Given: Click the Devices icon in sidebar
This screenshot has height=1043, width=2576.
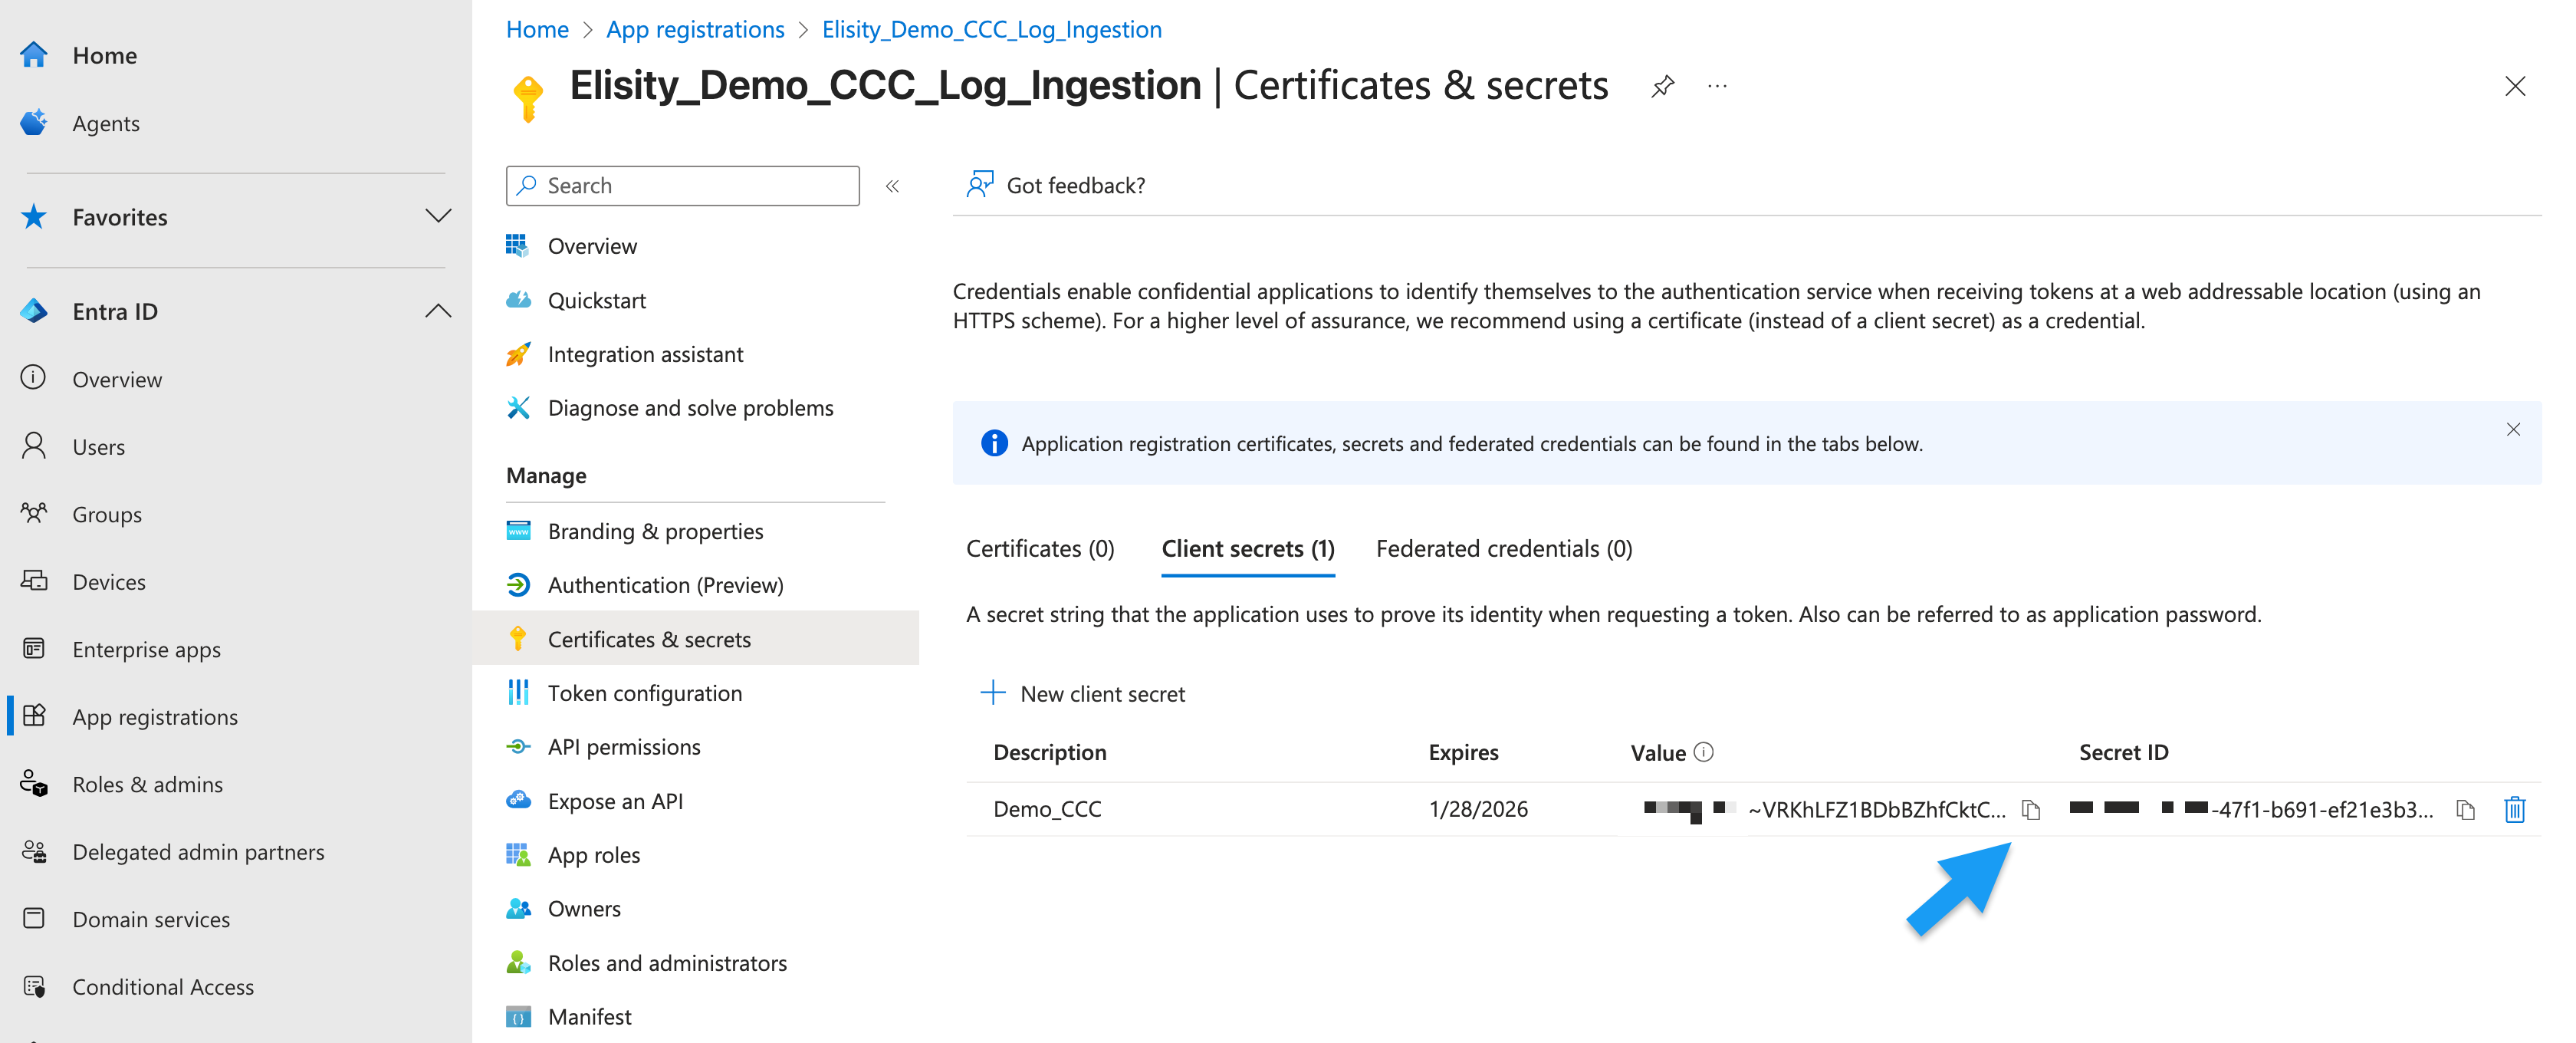Looking at the screenshot, I should [x=34, y=581].
